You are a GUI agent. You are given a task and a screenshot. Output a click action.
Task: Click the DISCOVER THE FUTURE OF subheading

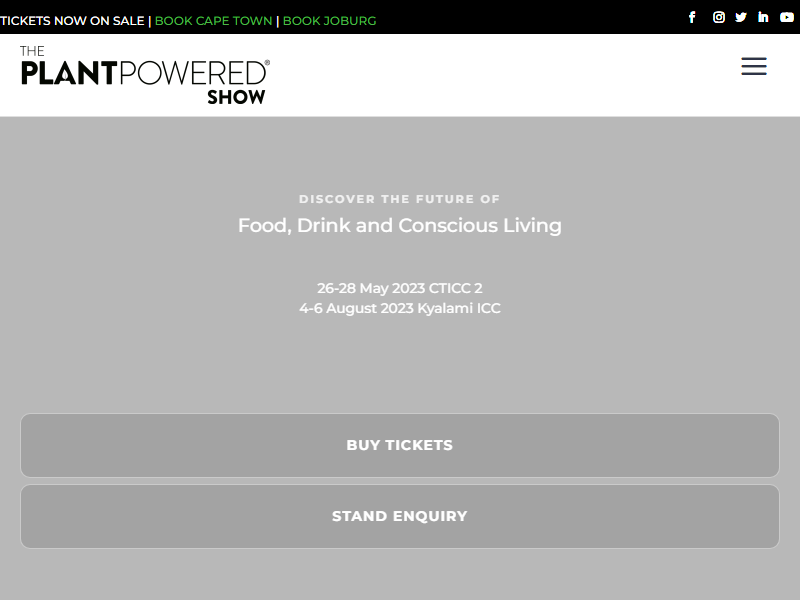(399, 199)
